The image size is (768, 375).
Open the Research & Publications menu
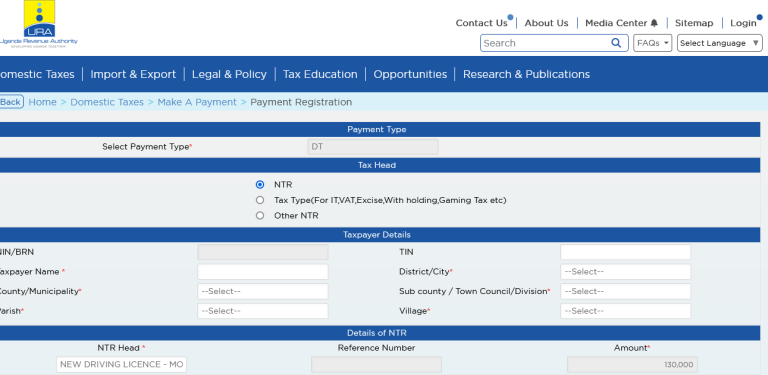[x=527, y=74]
